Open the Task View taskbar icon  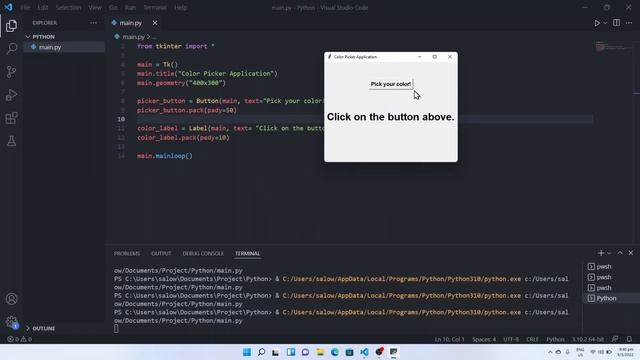[276, 352]
